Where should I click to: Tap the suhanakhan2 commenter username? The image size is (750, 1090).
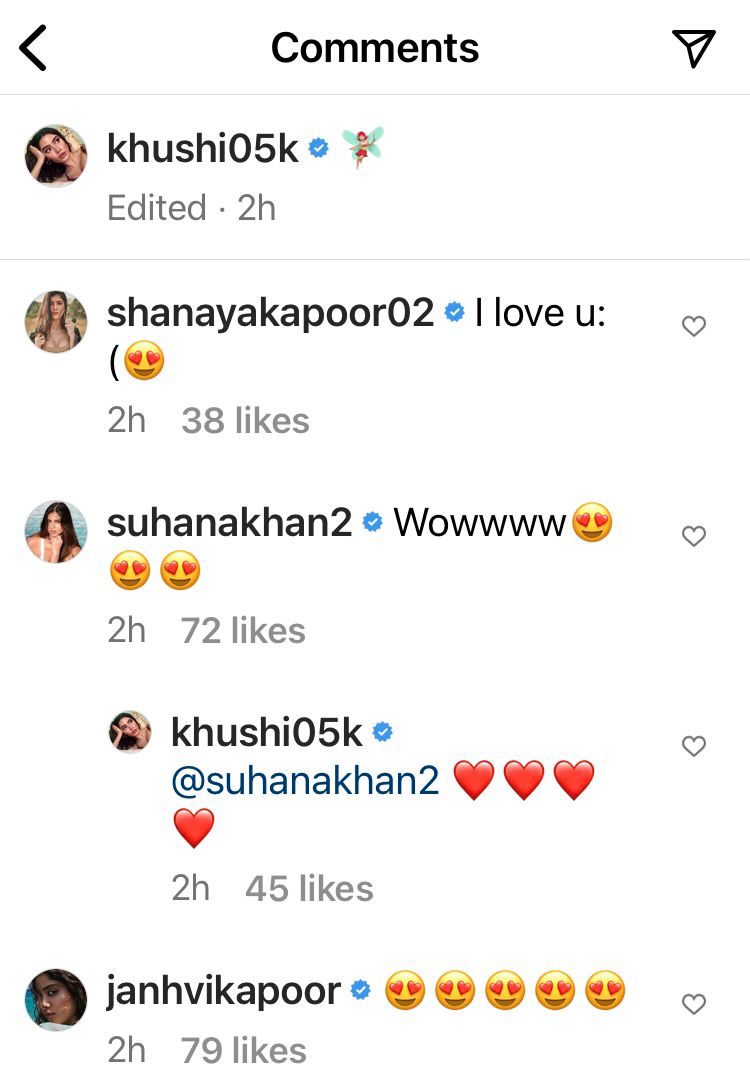(229, 523)
